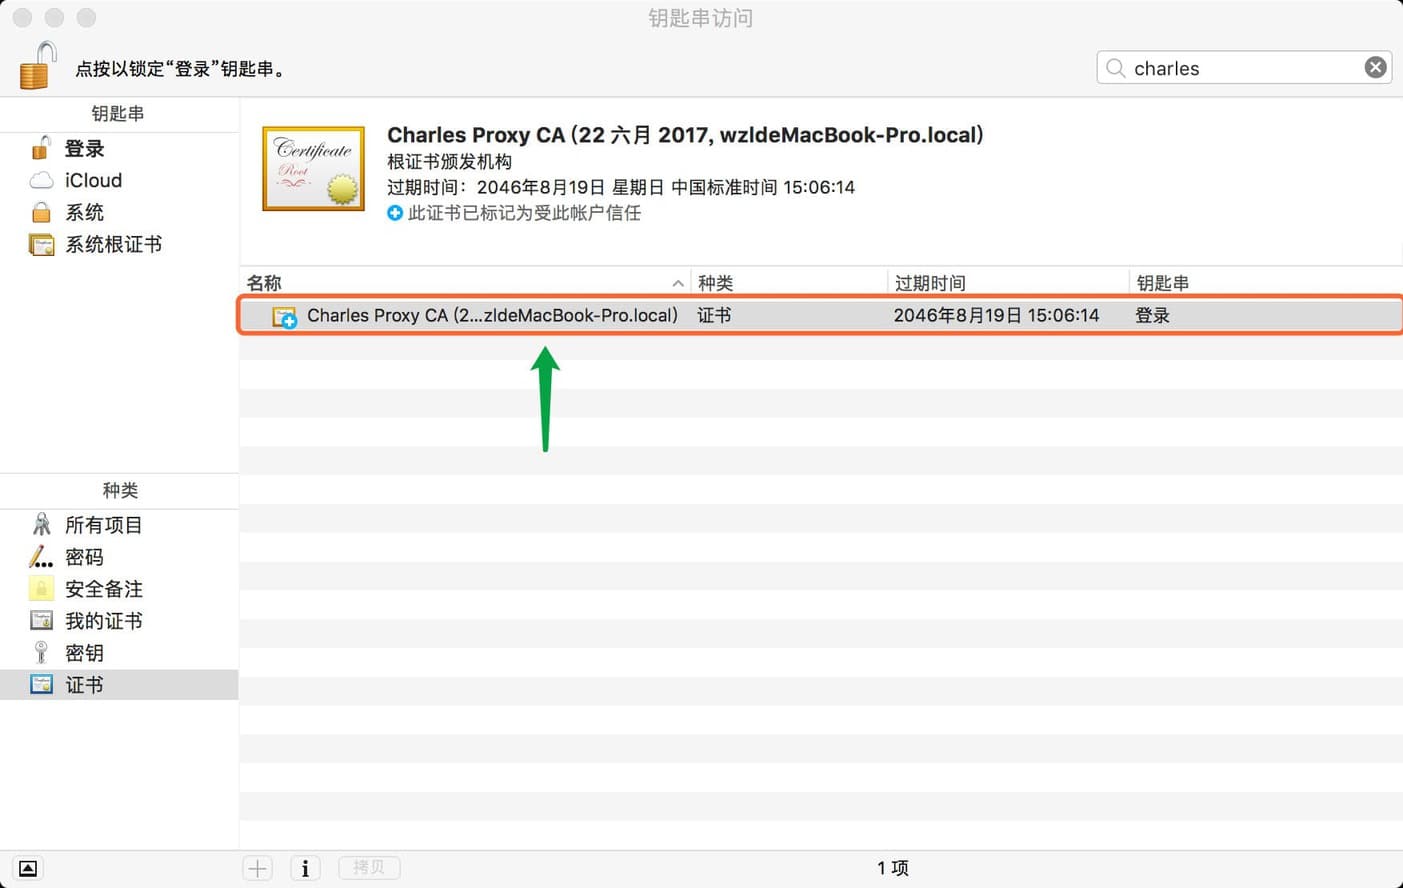The image size is (1403, 888).
Task: Click the 种类 sidebar header
Action: [120, 490]
